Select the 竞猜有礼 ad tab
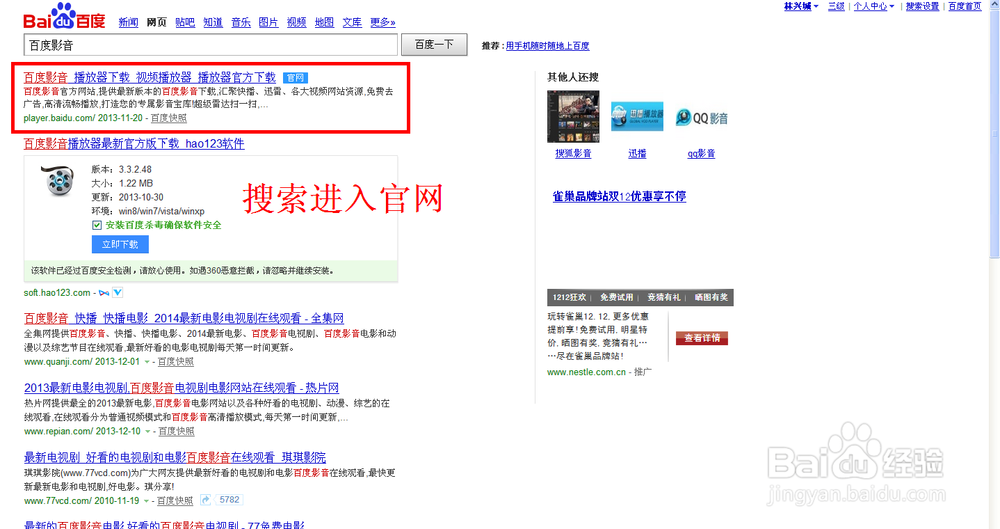 tap(664, 297)
